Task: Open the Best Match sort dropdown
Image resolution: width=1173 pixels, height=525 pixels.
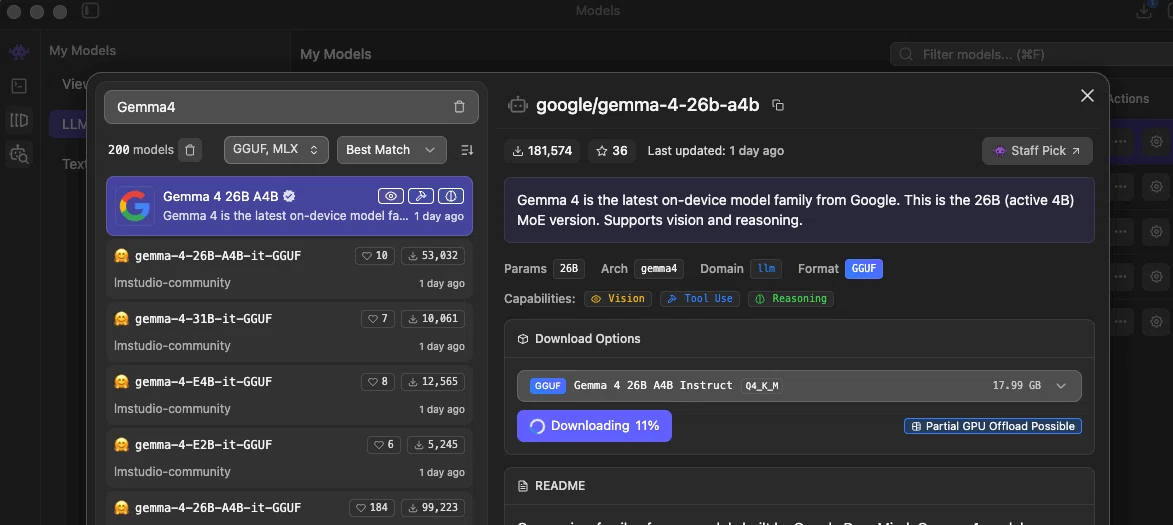Action: pos(391,150)
